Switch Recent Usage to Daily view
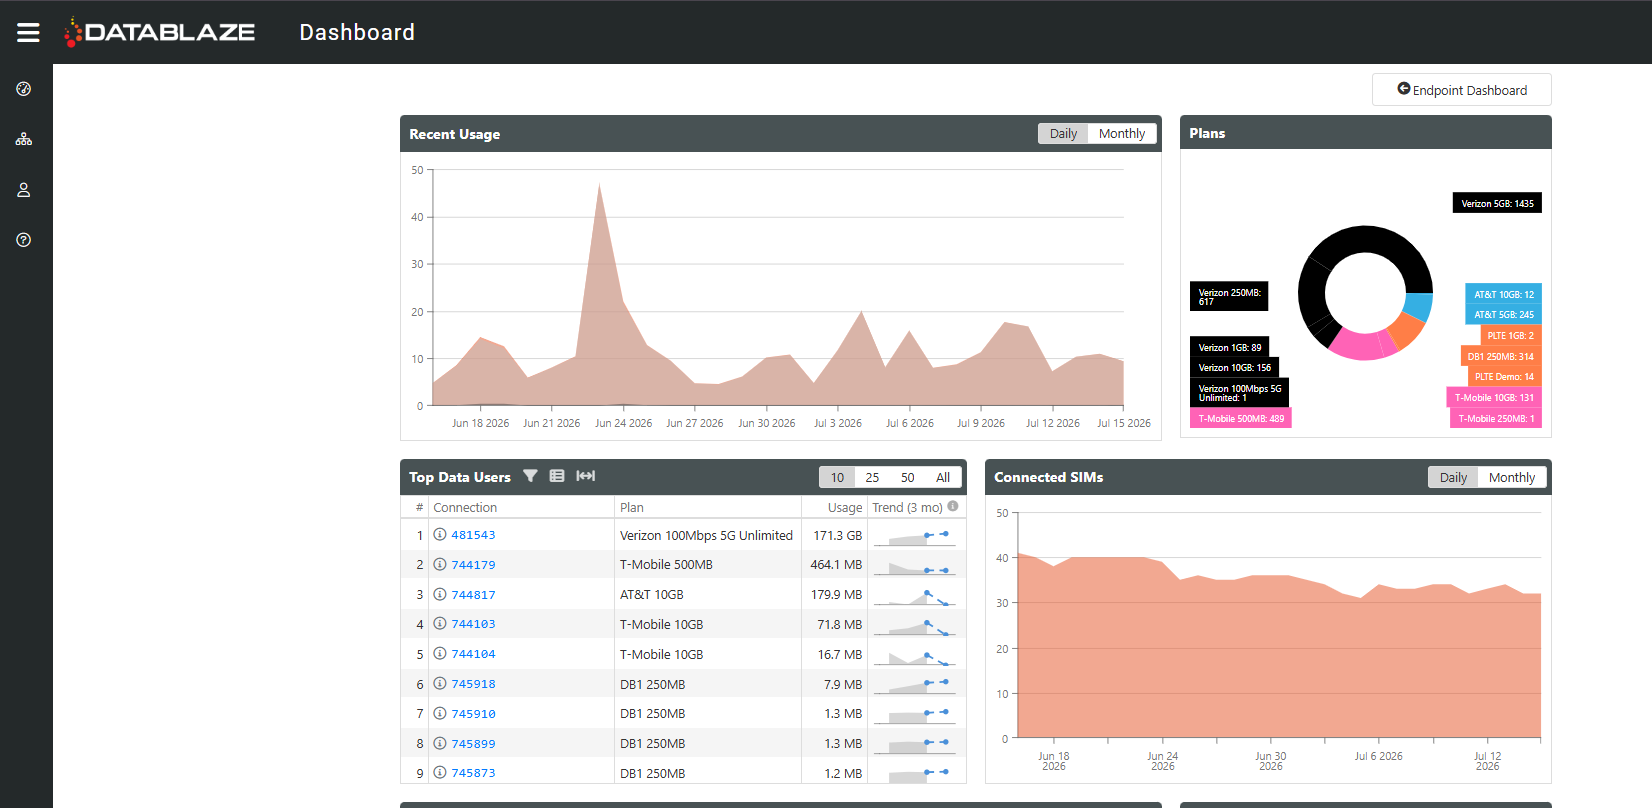This screenshot has width=1652, height=808. point(1063,134)
